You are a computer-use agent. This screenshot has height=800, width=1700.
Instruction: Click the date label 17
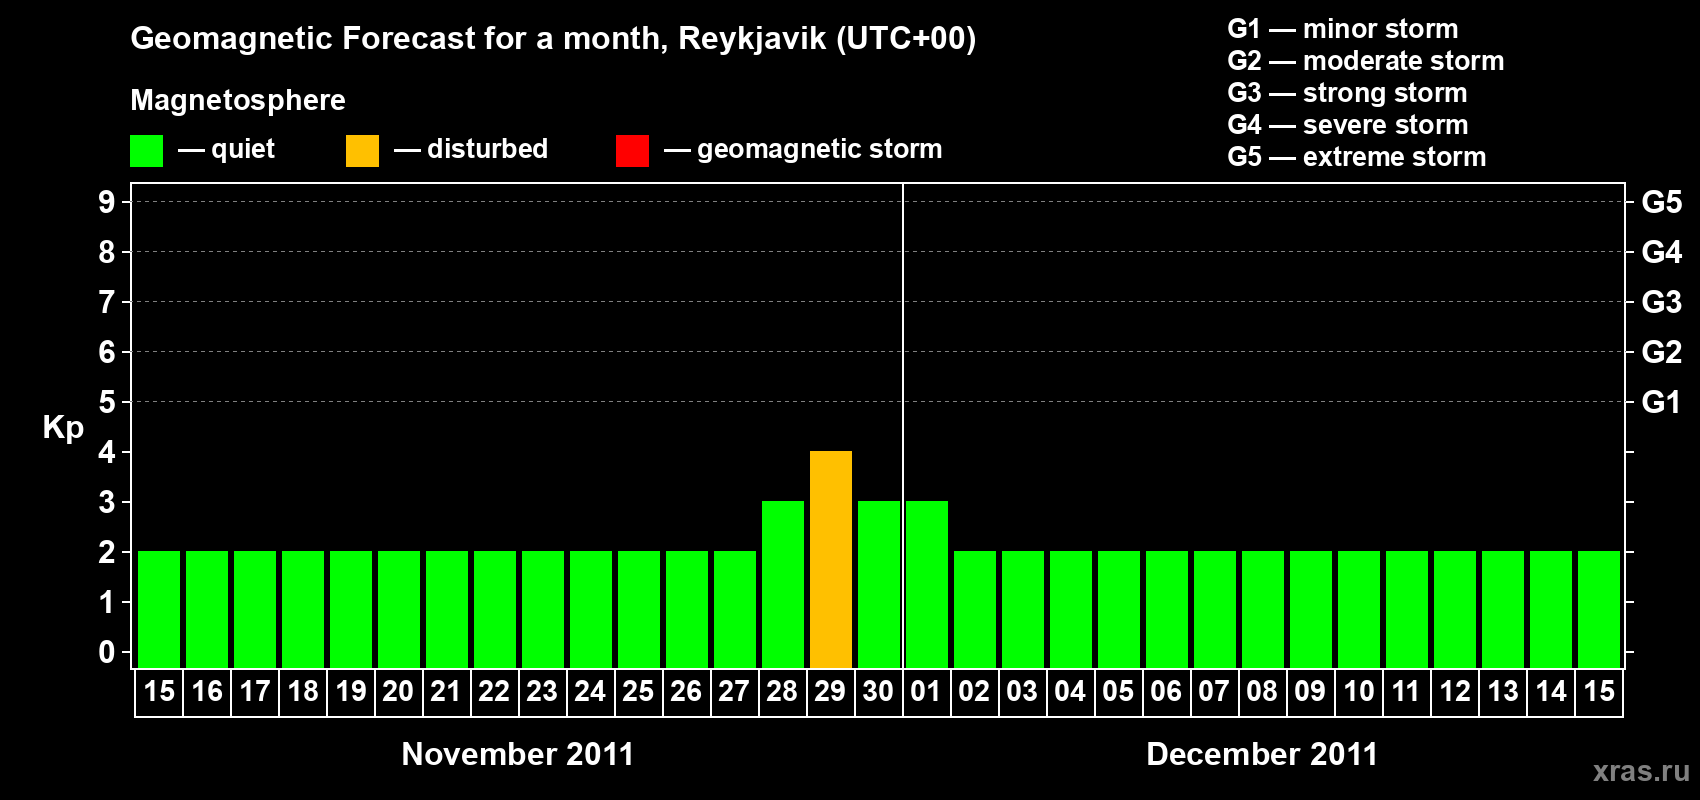[255, 691]
